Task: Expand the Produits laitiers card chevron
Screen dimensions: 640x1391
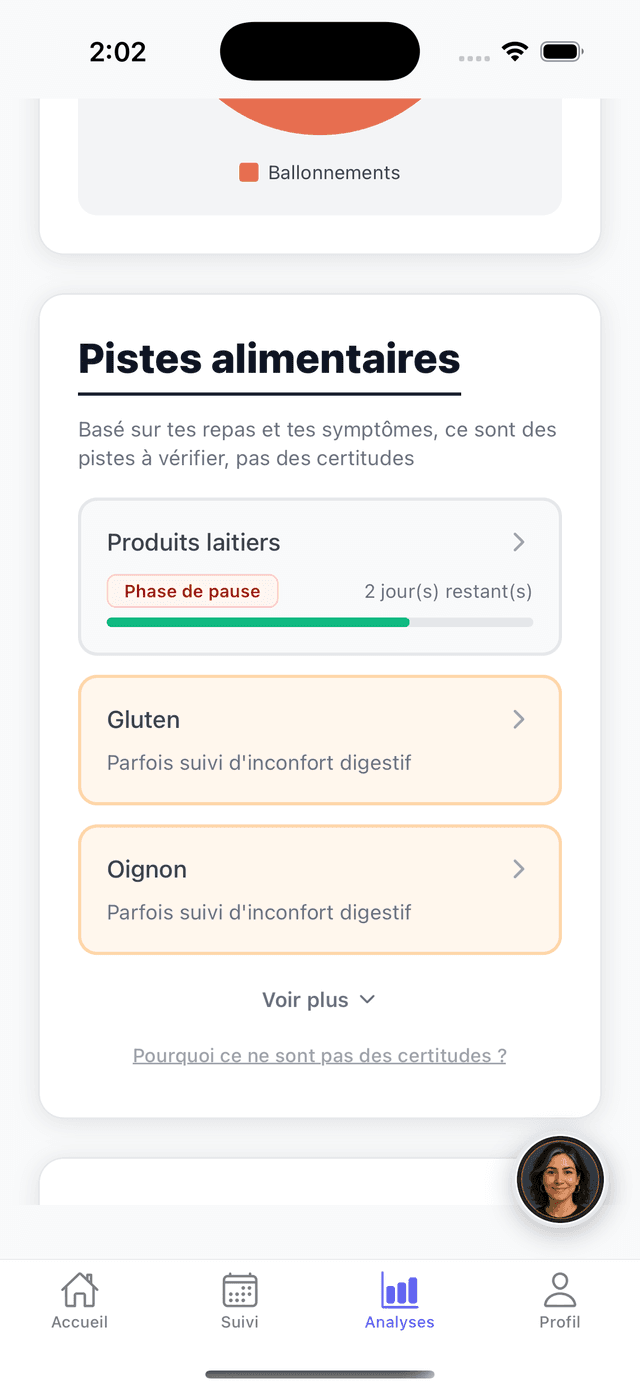Action: click(518, 542)
